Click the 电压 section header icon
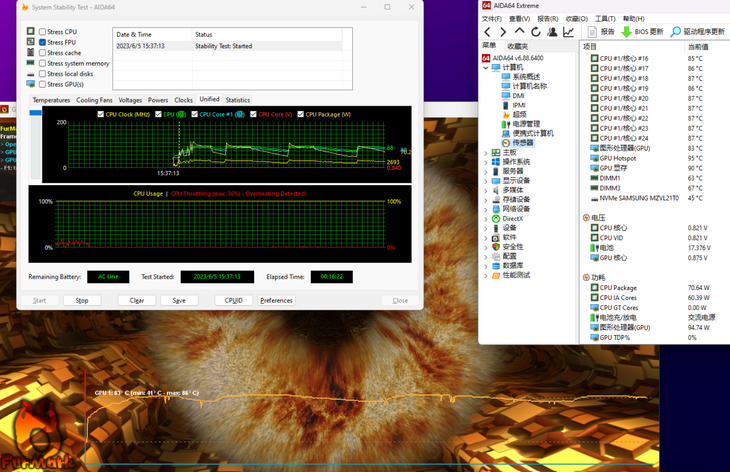The width and height of the screenshot is (730, 472). click(x=586, y=217)
